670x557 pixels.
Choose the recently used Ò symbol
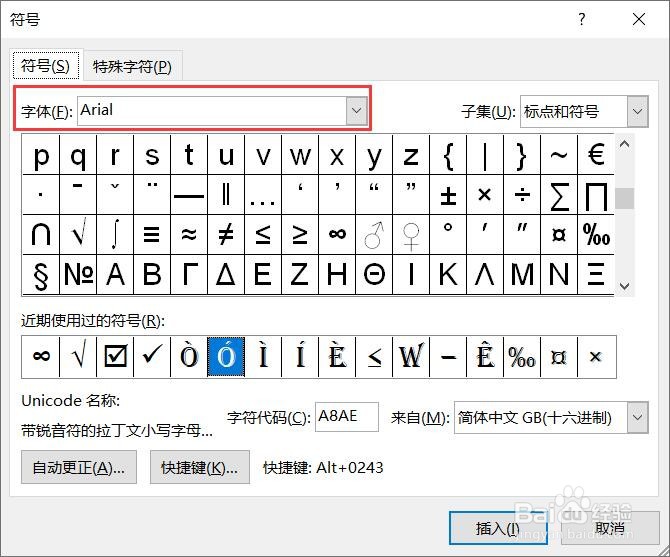click(189, 357)
